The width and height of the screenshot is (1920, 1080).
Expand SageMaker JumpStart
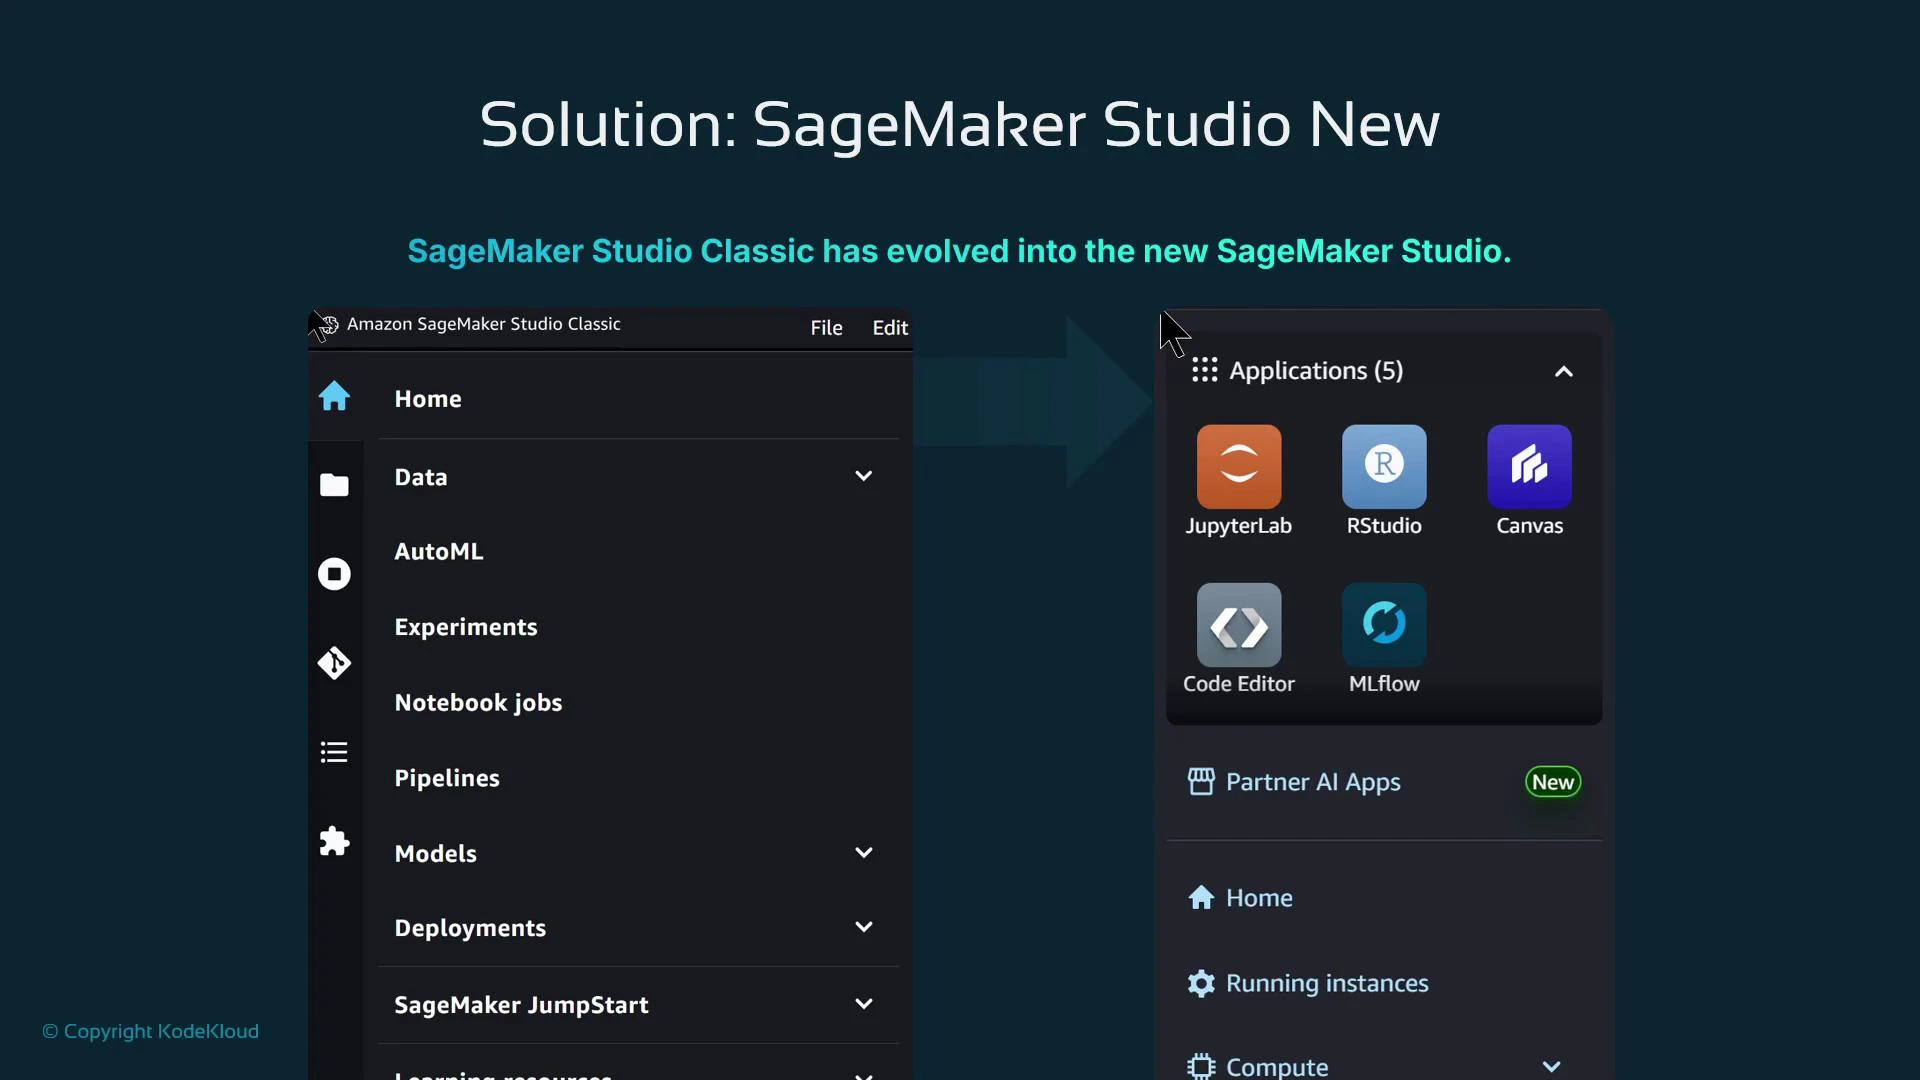[x=863, y=1003]
